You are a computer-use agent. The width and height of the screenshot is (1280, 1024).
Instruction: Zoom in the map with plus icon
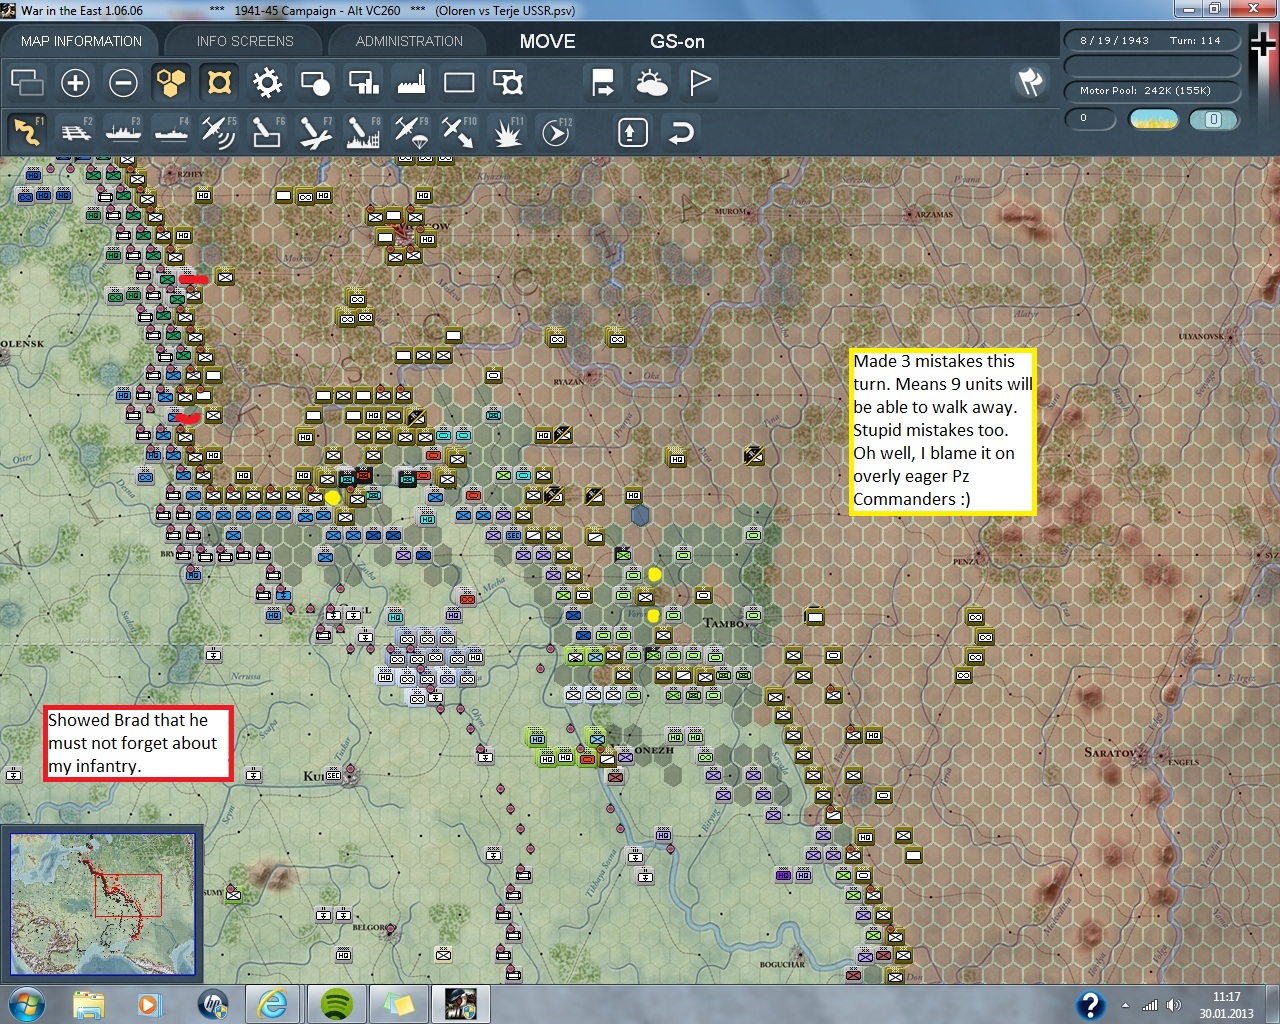pyautogui.click(x=75, y=82)
